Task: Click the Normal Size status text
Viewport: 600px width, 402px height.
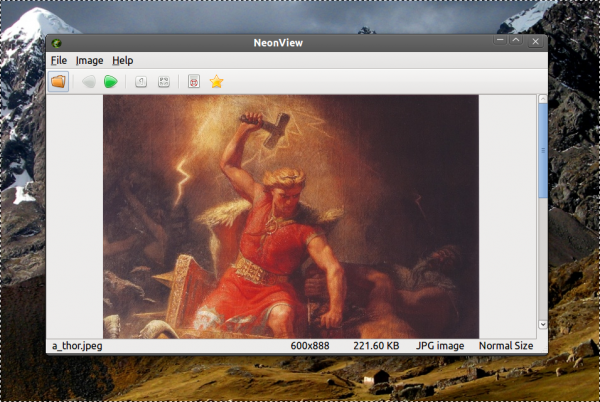Action: [506, 346]
